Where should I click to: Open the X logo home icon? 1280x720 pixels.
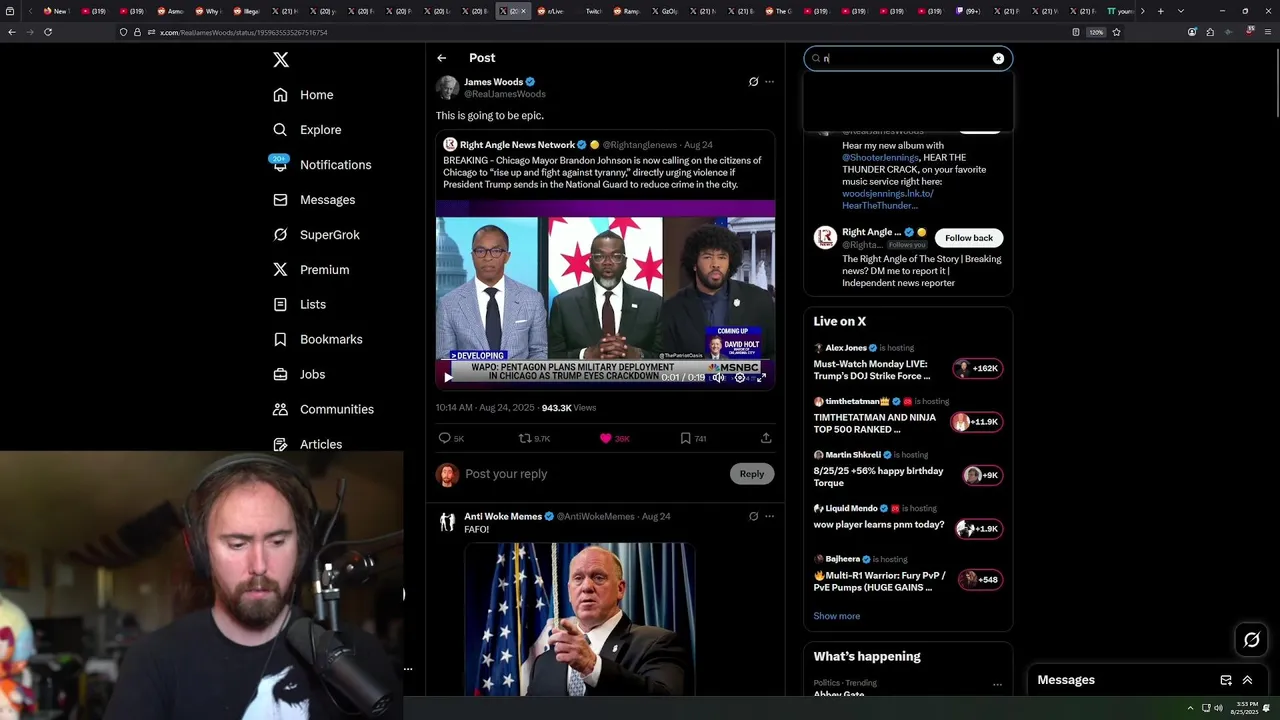point(281,60)
